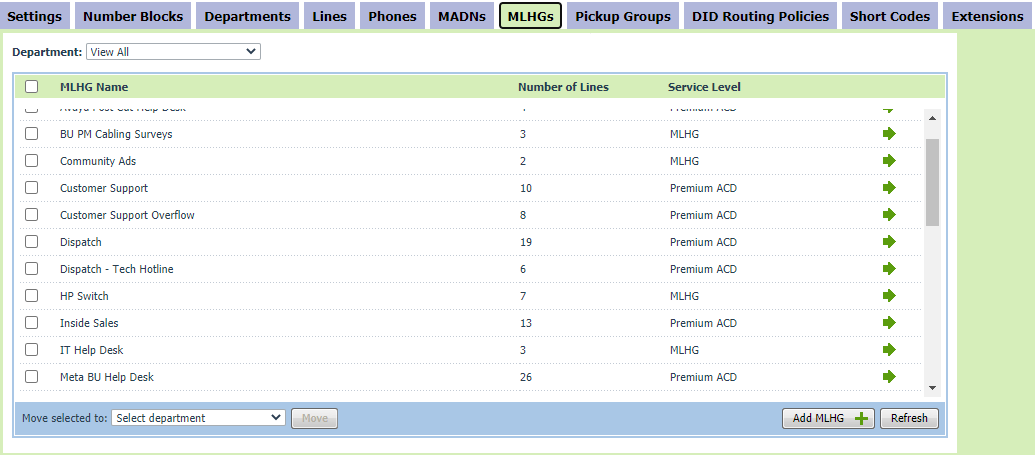The width and height of the screenshot is (1035, 456).
Task: Click the HP Switch name
Action: tap(84, 296)
